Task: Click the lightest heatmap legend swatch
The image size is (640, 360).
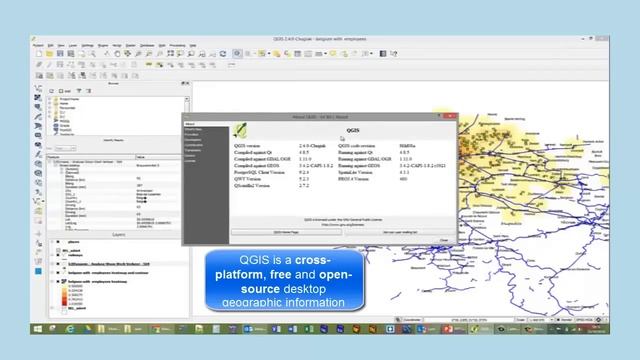Action: click(64, 286)
